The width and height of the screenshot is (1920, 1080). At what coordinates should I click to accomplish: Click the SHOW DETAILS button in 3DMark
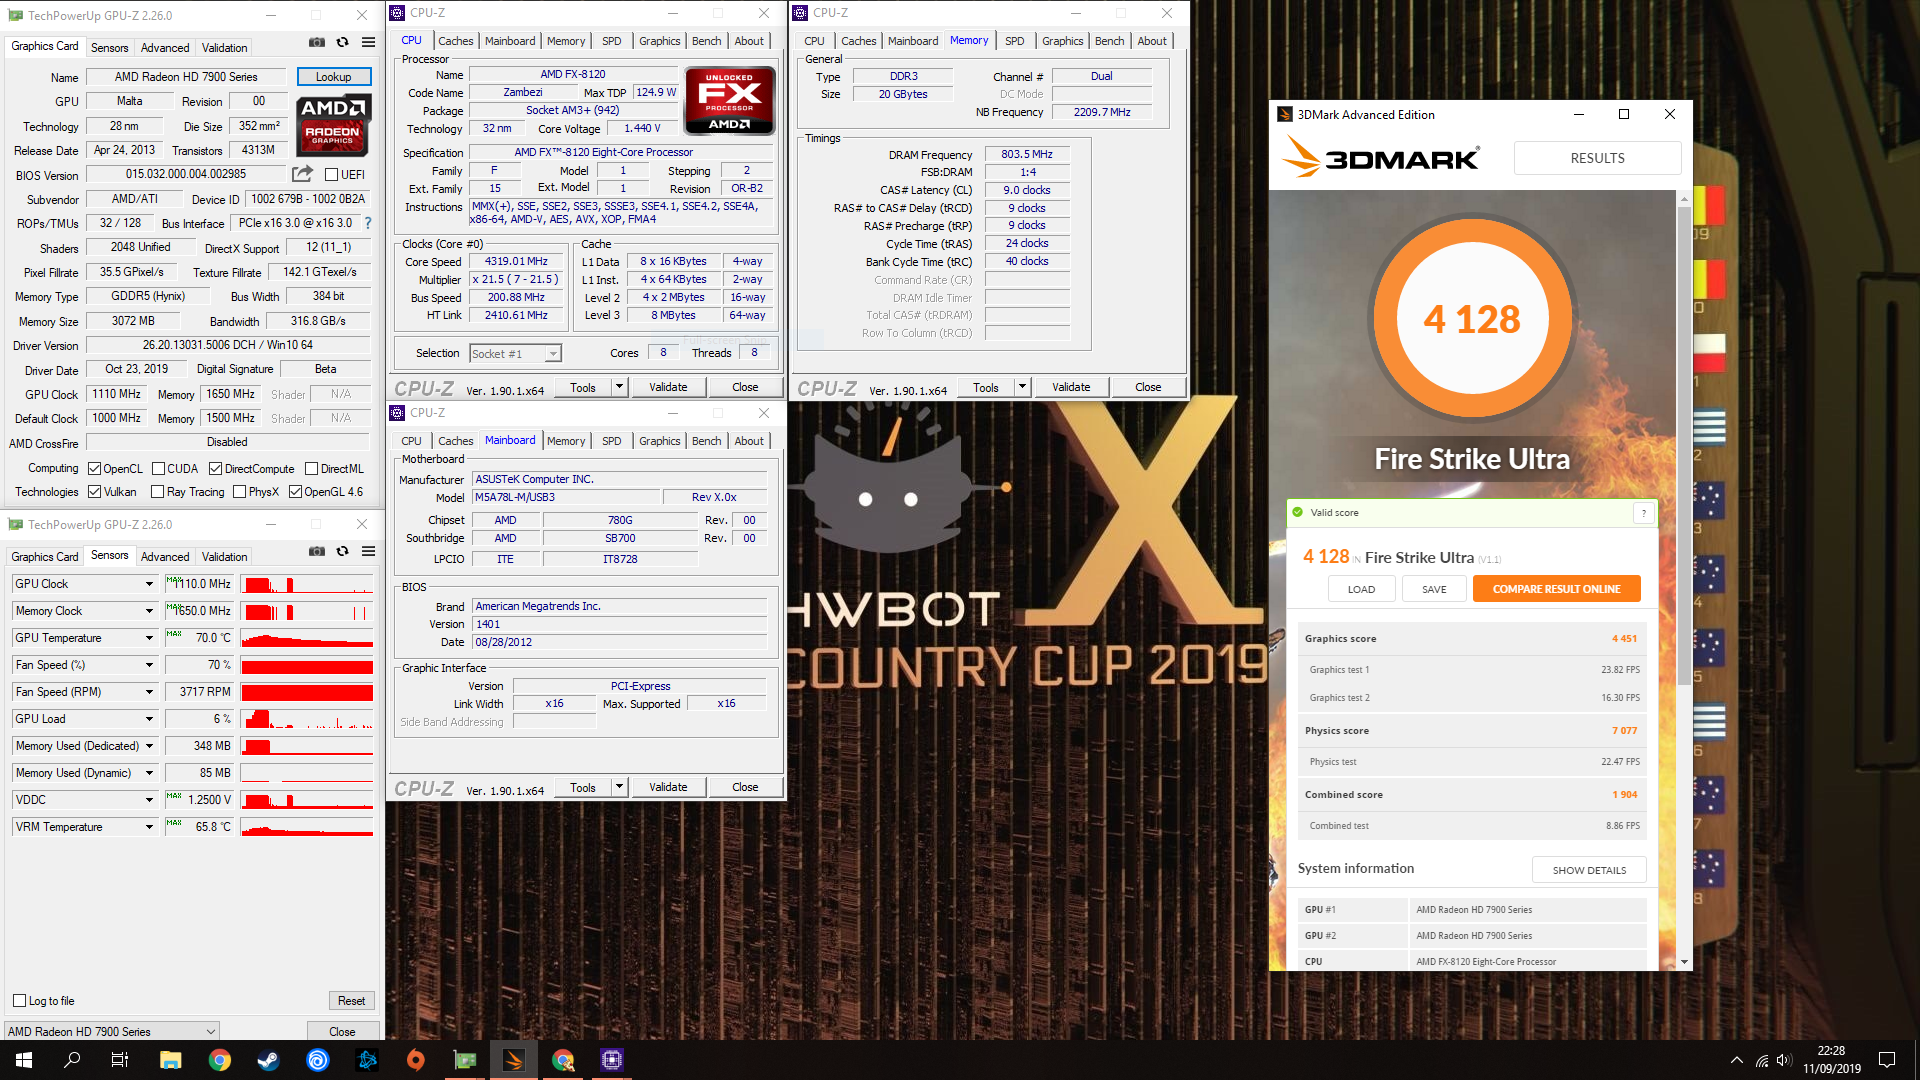pos(1589,870)
